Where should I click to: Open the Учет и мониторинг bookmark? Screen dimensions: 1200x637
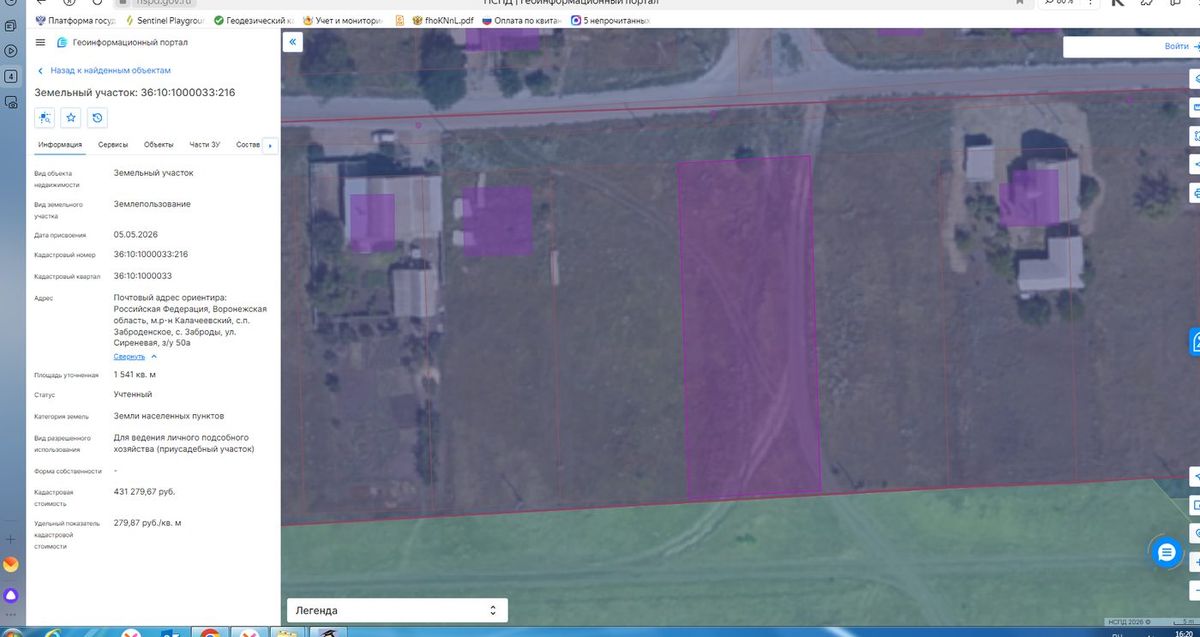tap(342, 20)
